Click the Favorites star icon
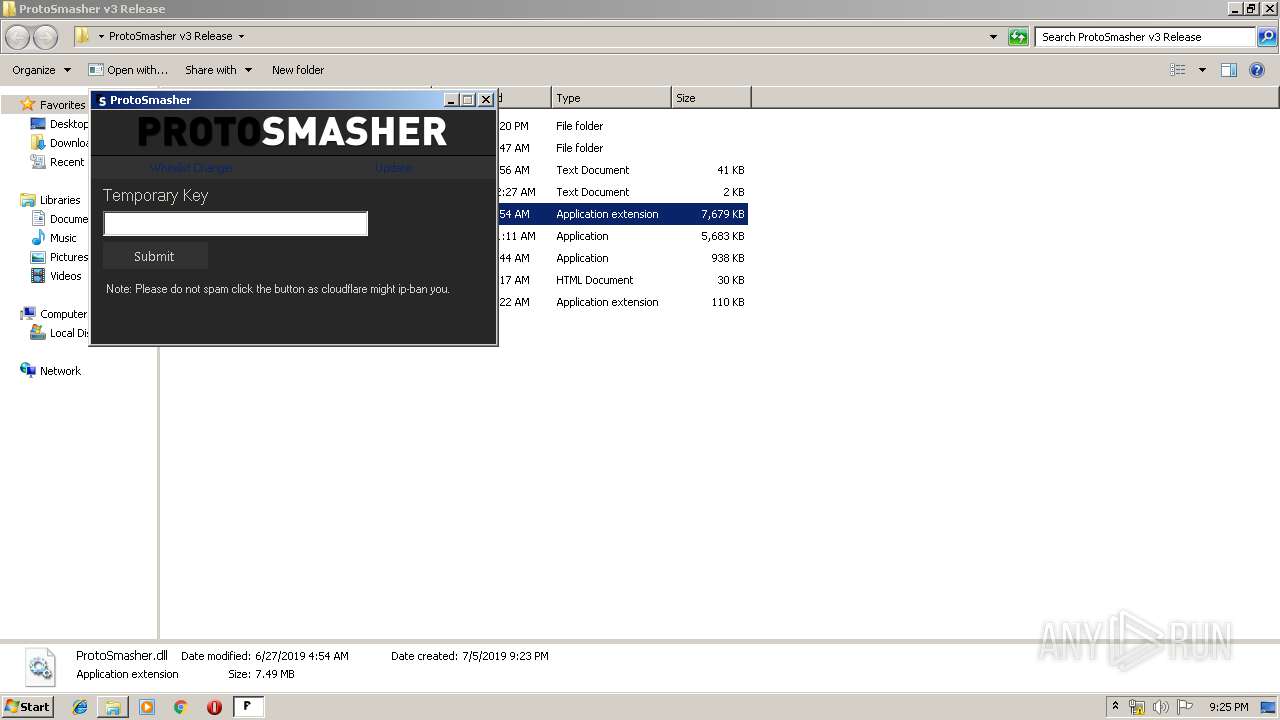Screen dimensions: 1280x720 [28, 105]
